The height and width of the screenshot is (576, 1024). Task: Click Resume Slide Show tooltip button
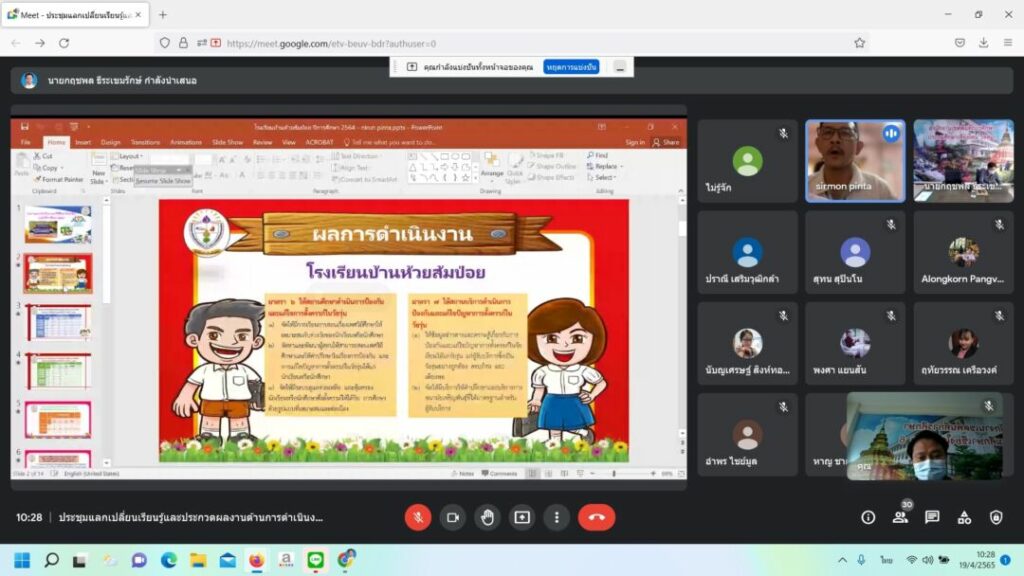(x=163, y=181)
